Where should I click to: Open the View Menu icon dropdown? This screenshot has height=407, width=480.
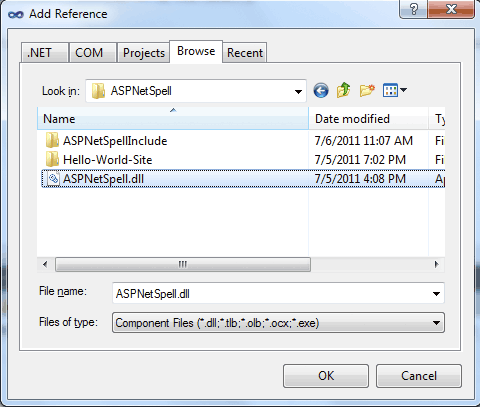point(395,90)
